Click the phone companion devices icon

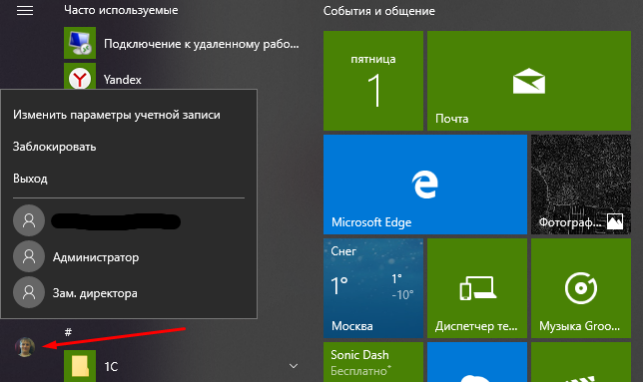(x=477, y=288)
